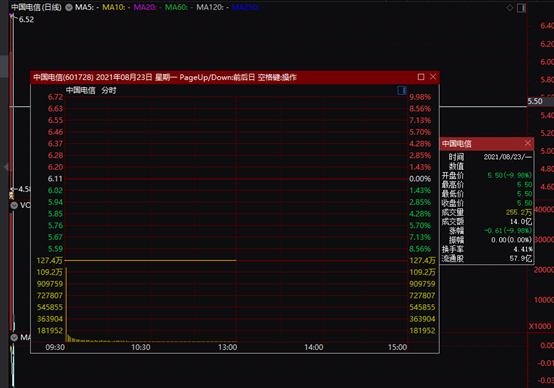The image size is (554, 388).
Task: Click the 13:00 time axis marker
Action: (x=228, y=347)
